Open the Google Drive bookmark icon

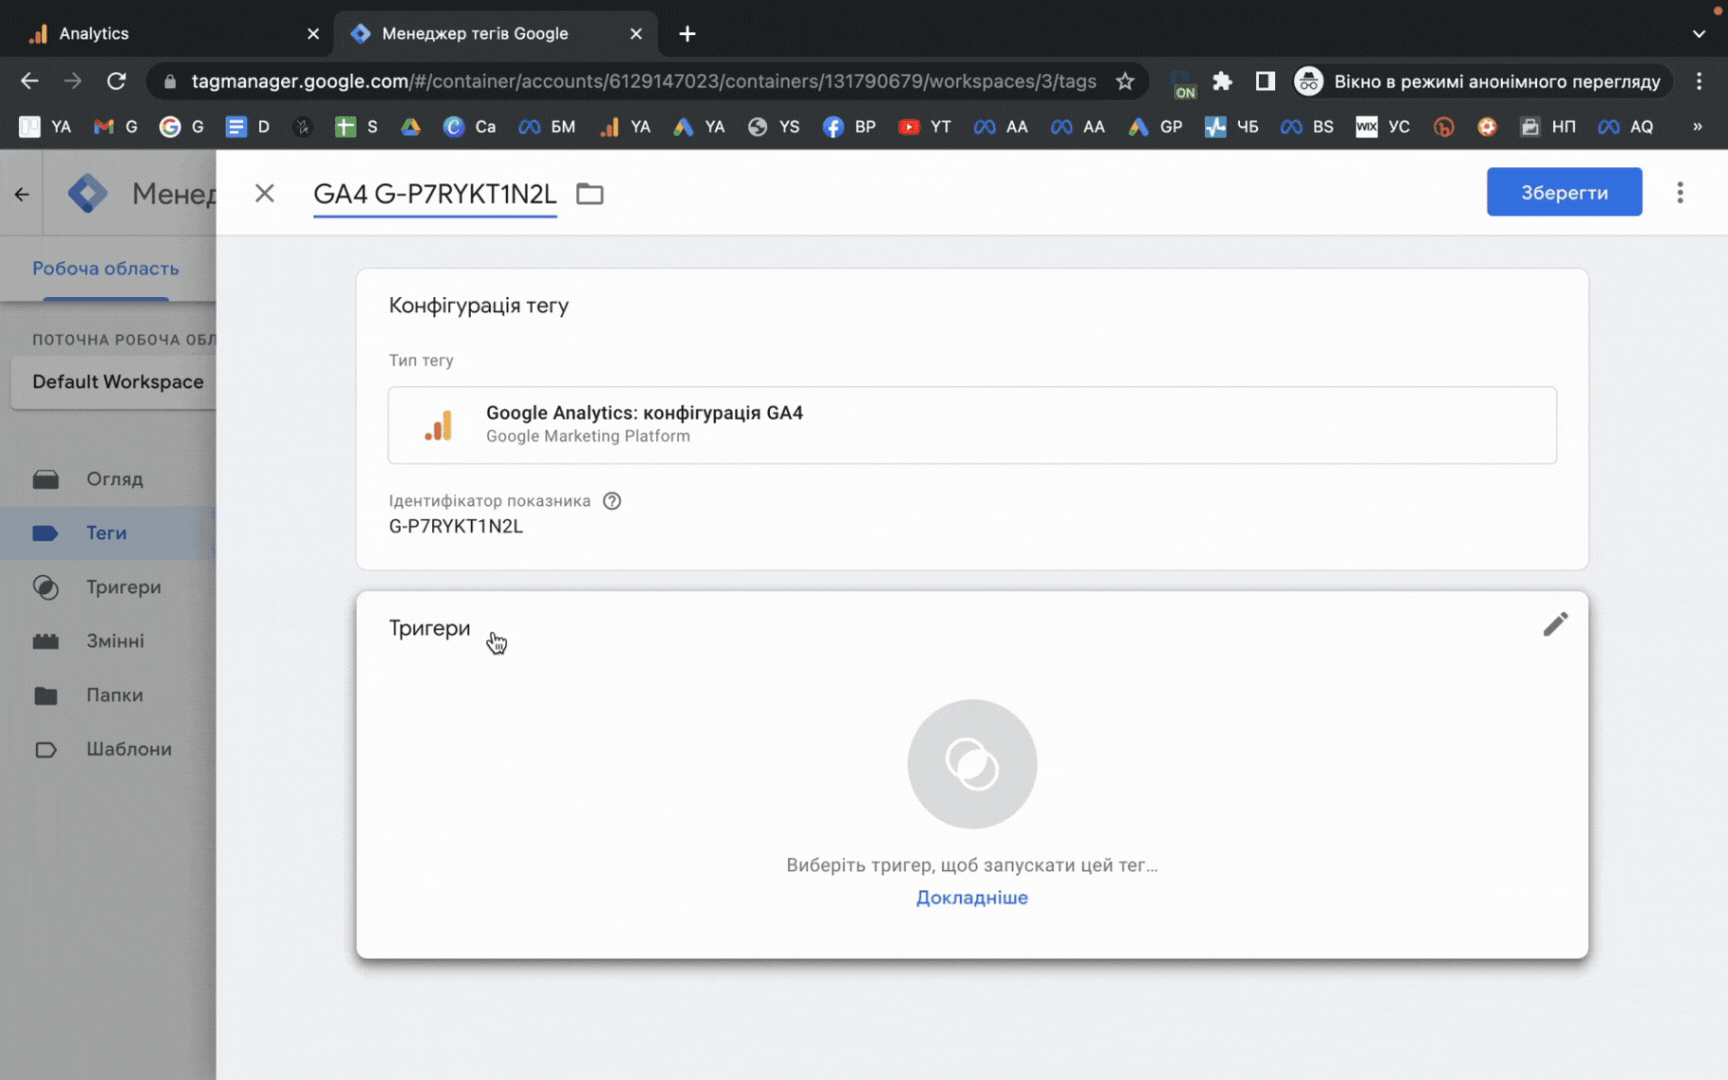pyautogui.click(x=410, y=127)
